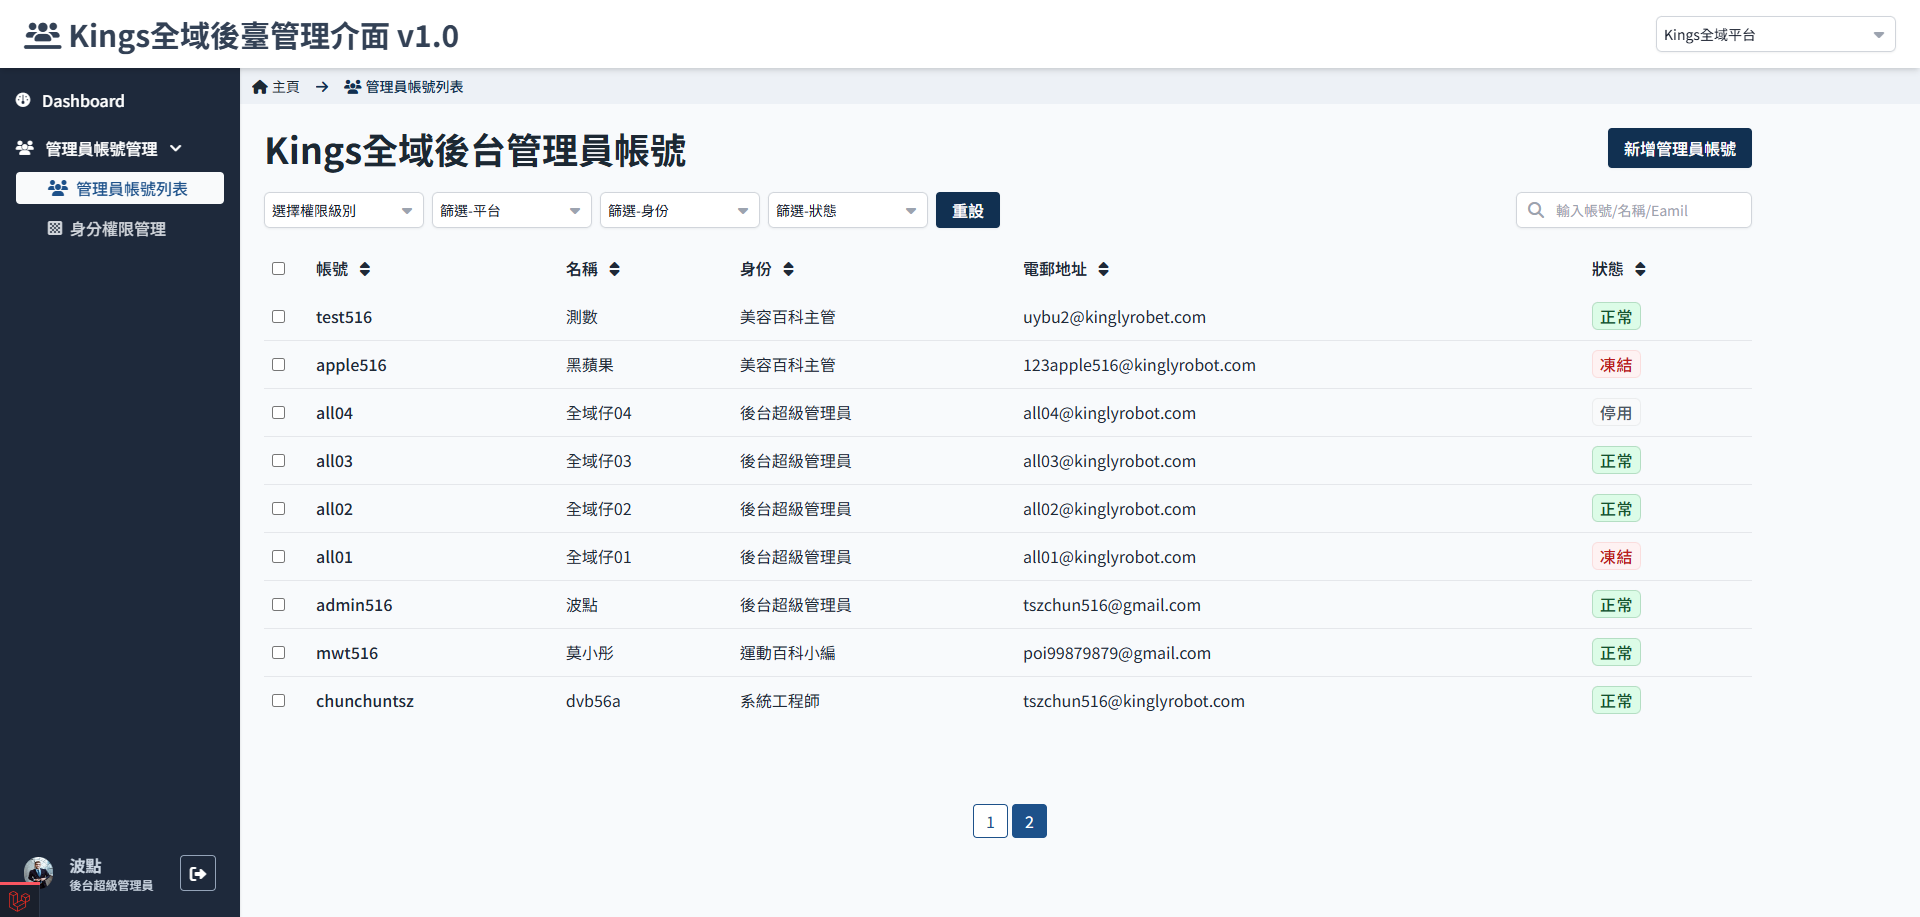Click email tszchun516@gmail.com
The image size is (1920, 917).
click(1112, 605)
